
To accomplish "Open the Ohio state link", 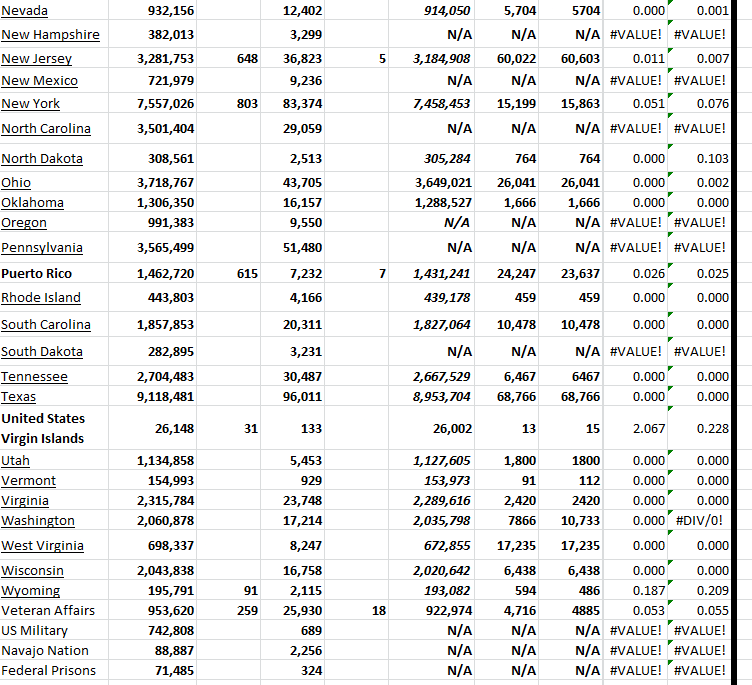I will [16, 183].
